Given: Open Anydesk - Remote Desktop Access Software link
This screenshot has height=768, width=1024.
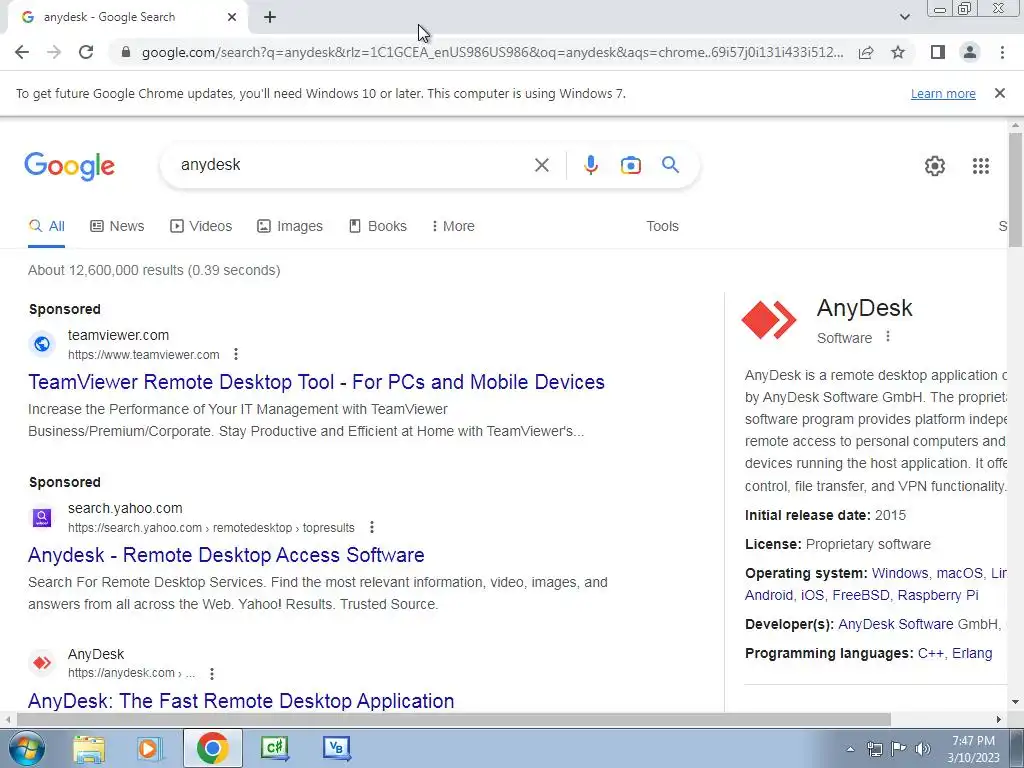Looking at the screenshot, I should click(x=226, y=555).
